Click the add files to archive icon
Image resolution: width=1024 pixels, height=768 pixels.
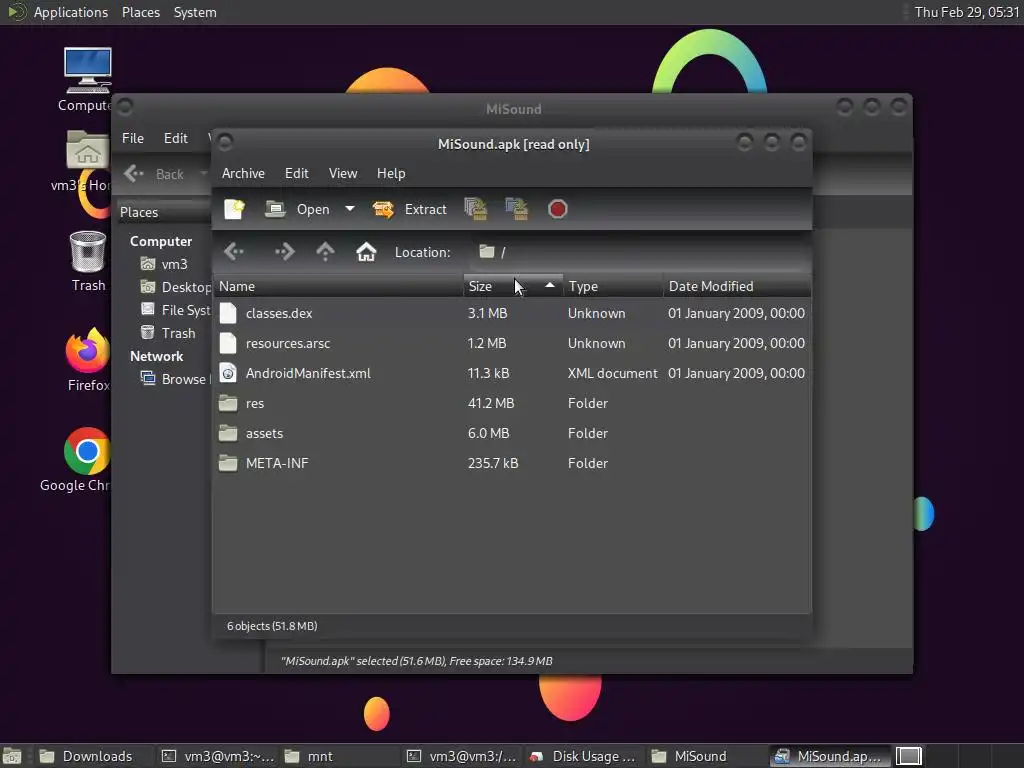coord(476,209)
